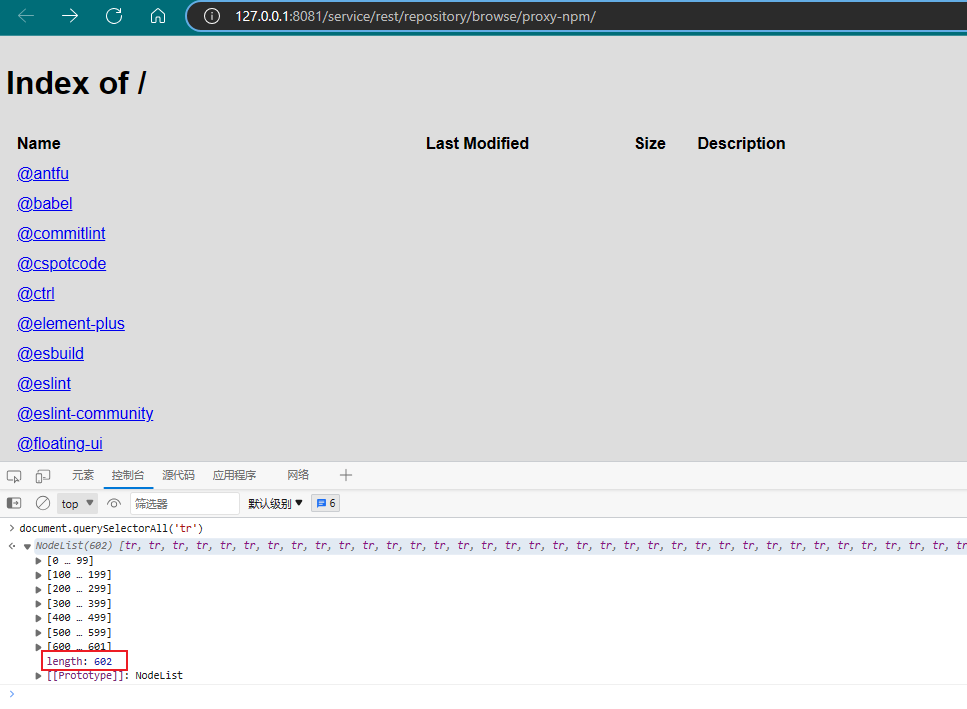Screen dimensions: 967x709
Task: Open the 6 issues message badge
Action: tap(326, 504)
